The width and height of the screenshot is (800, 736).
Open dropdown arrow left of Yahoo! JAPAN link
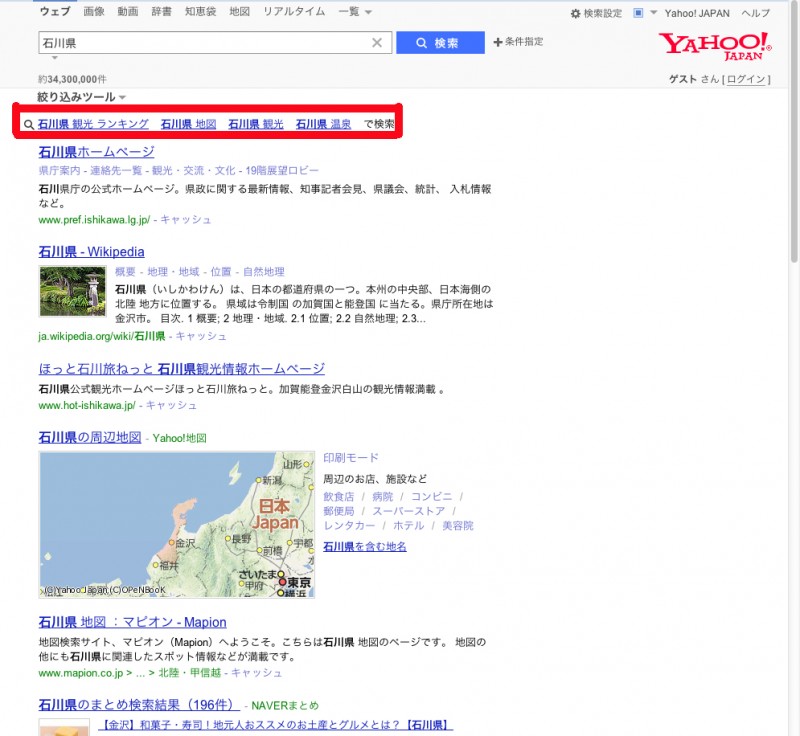pyautogui.click(x=653, y=13)
